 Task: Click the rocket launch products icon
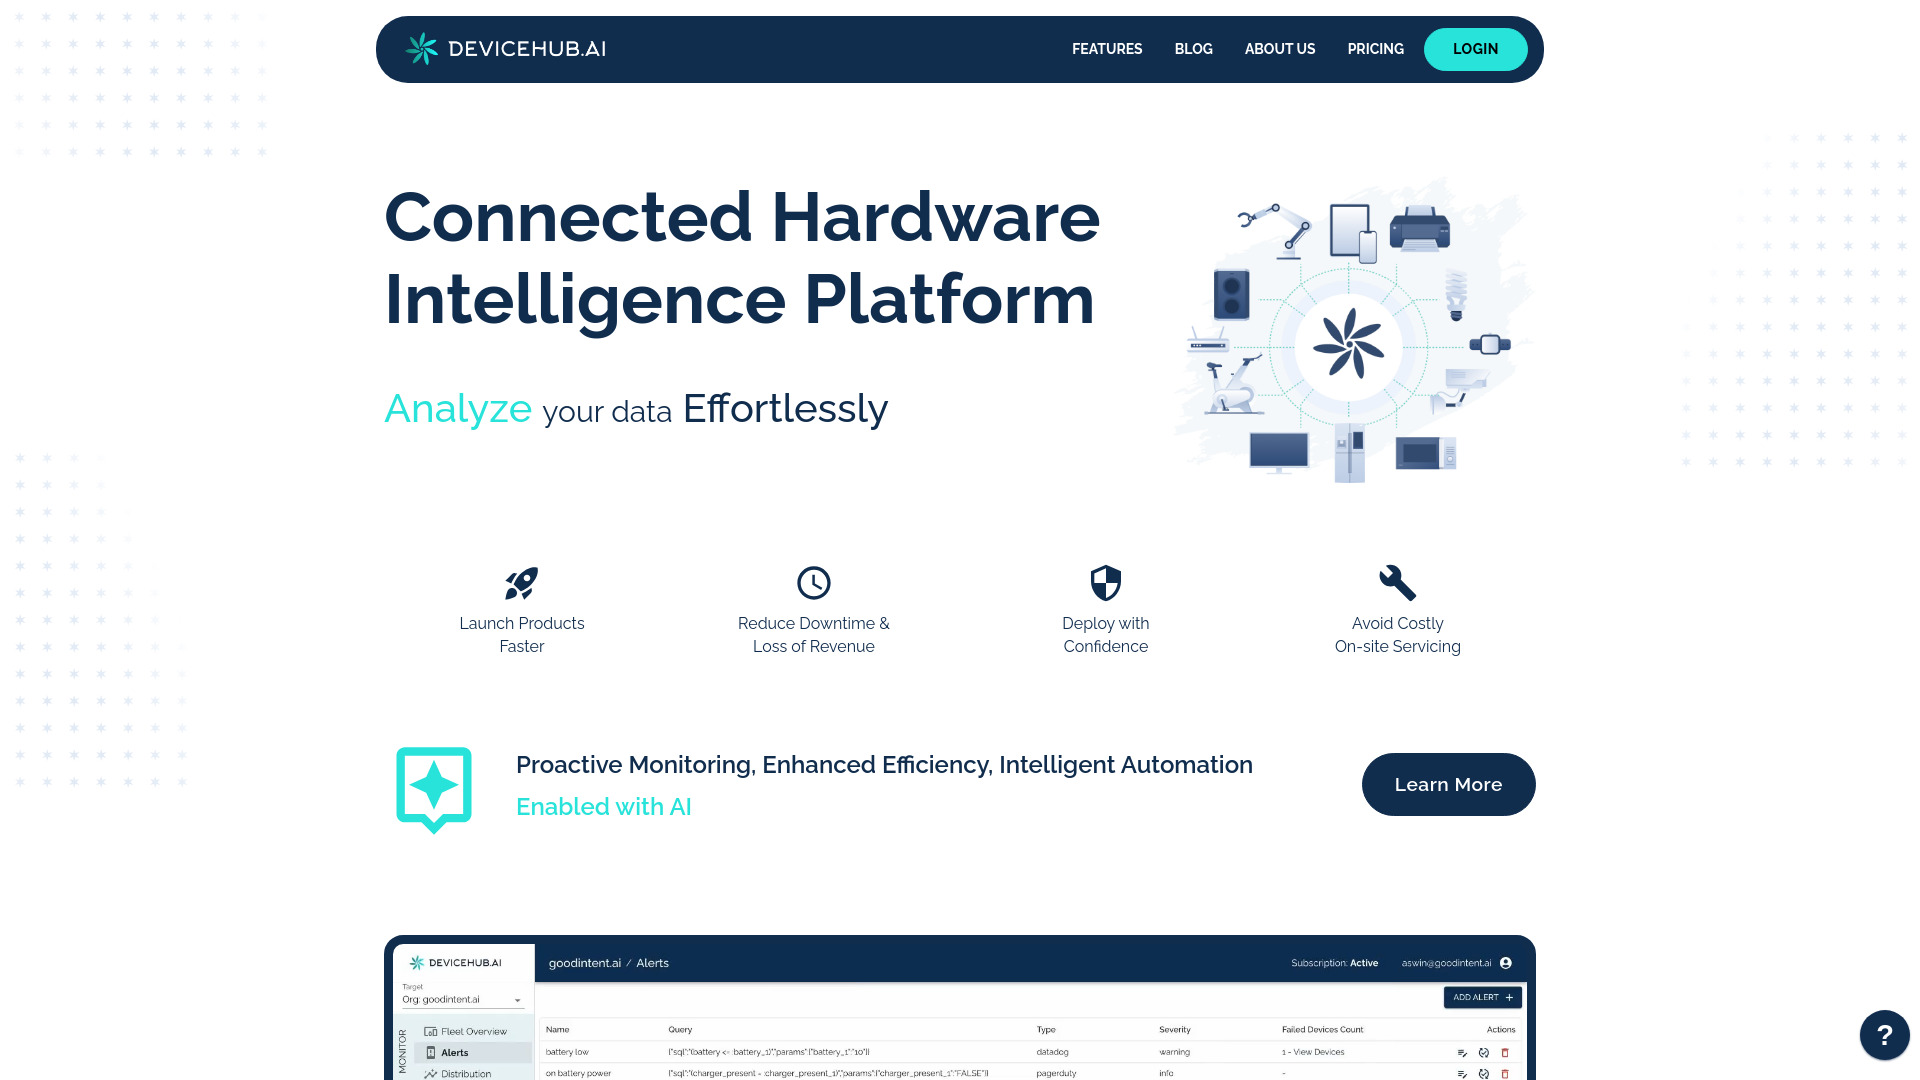[x=521, y=582]
